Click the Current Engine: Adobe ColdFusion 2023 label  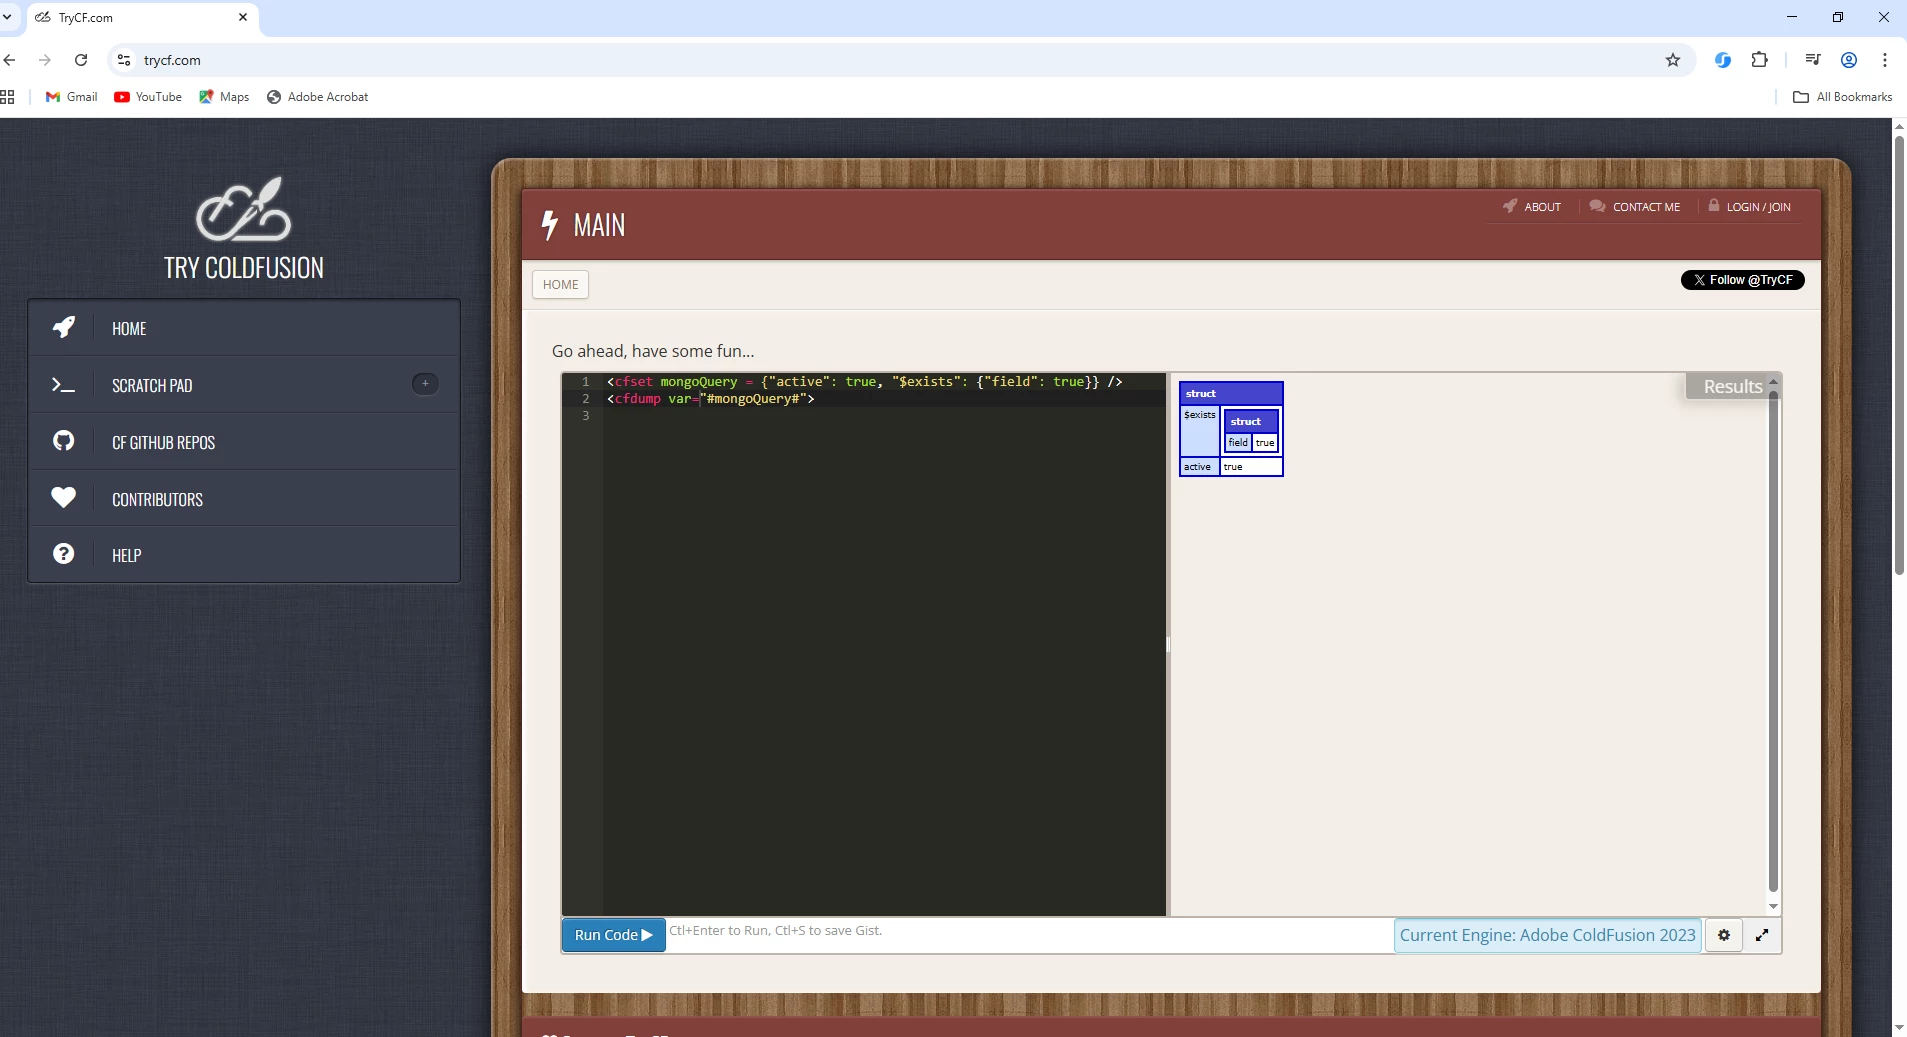point(1547,935)
